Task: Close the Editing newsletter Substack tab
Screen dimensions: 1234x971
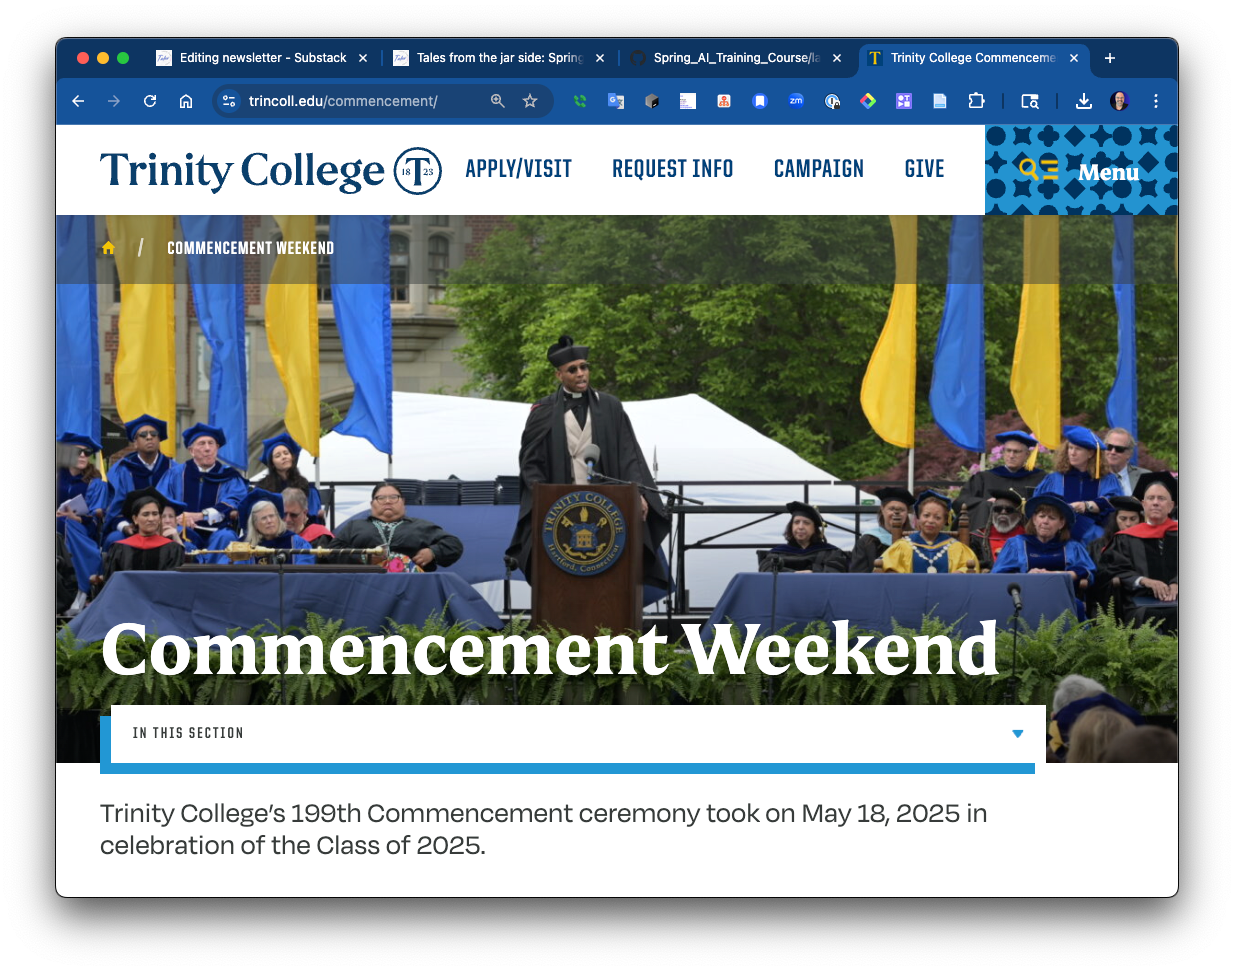Action: click(363, 58)
